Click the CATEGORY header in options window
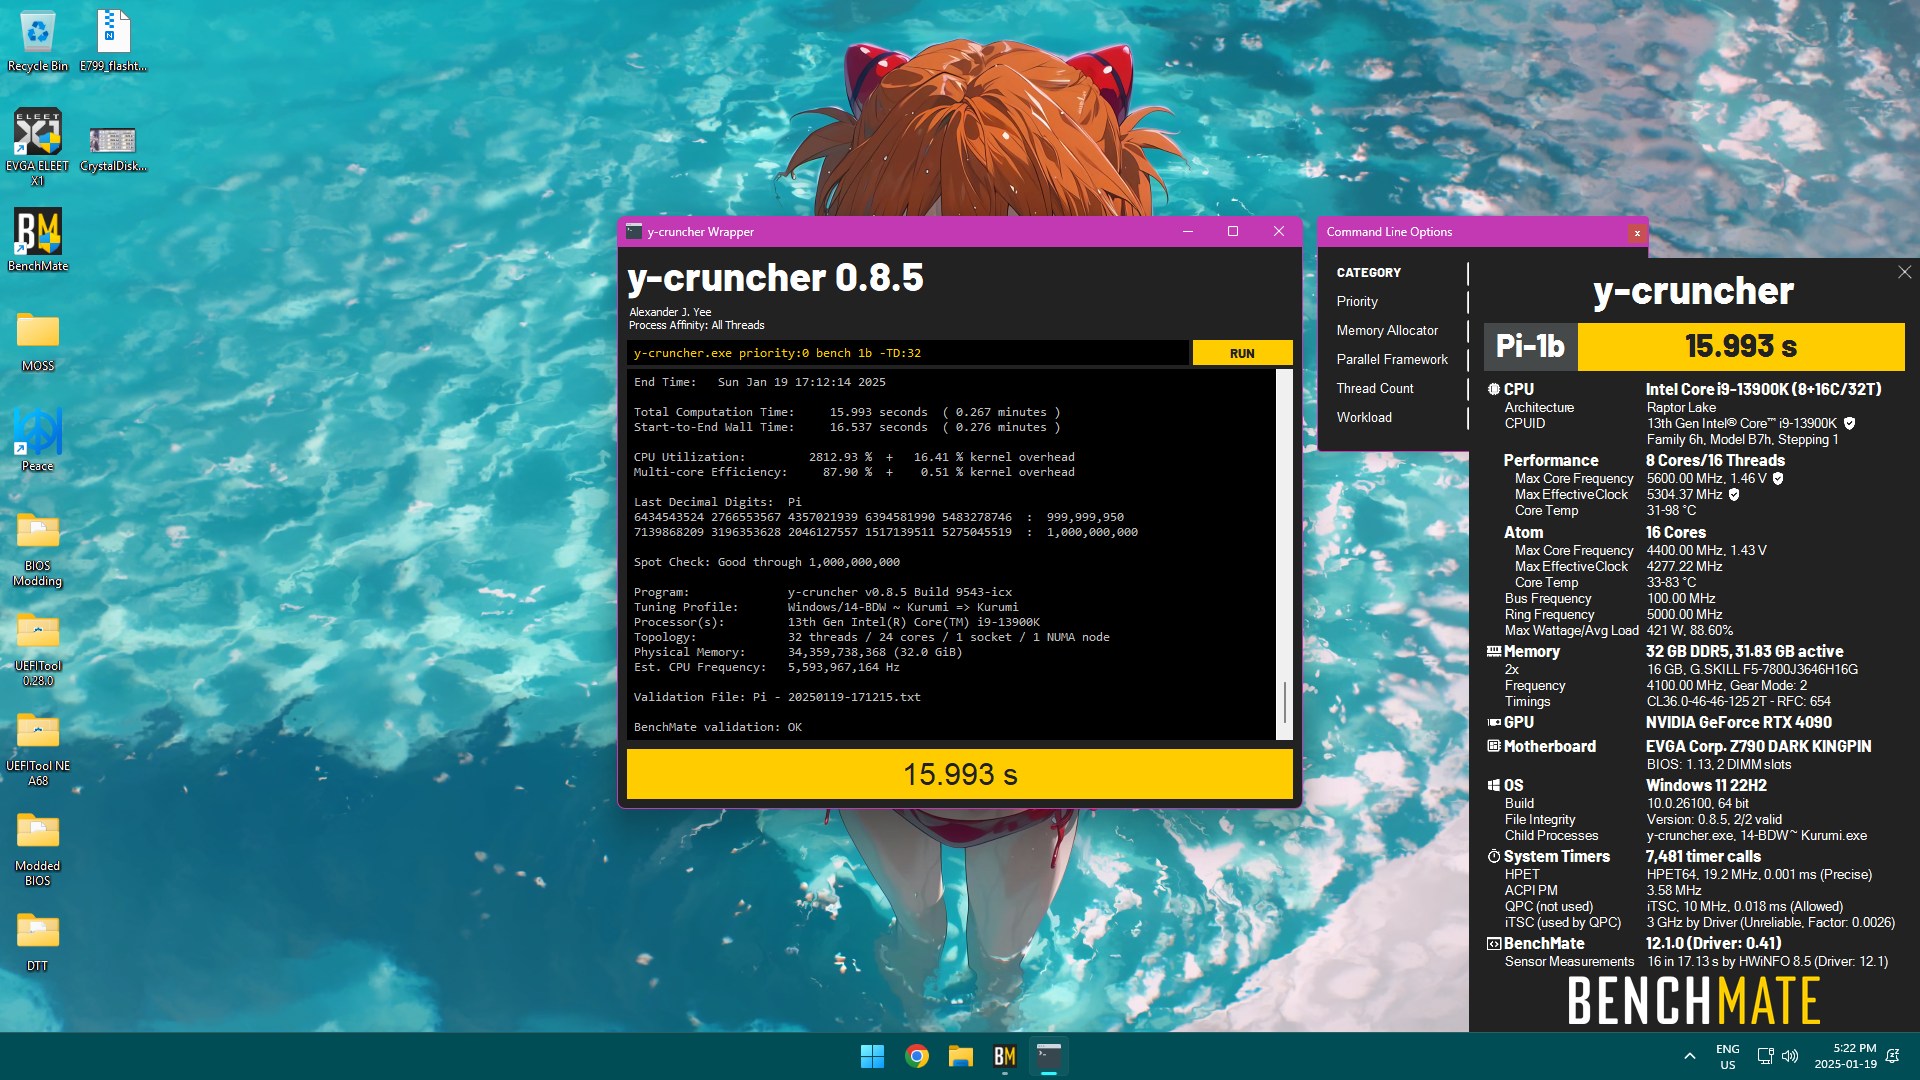 point(1368,272)
